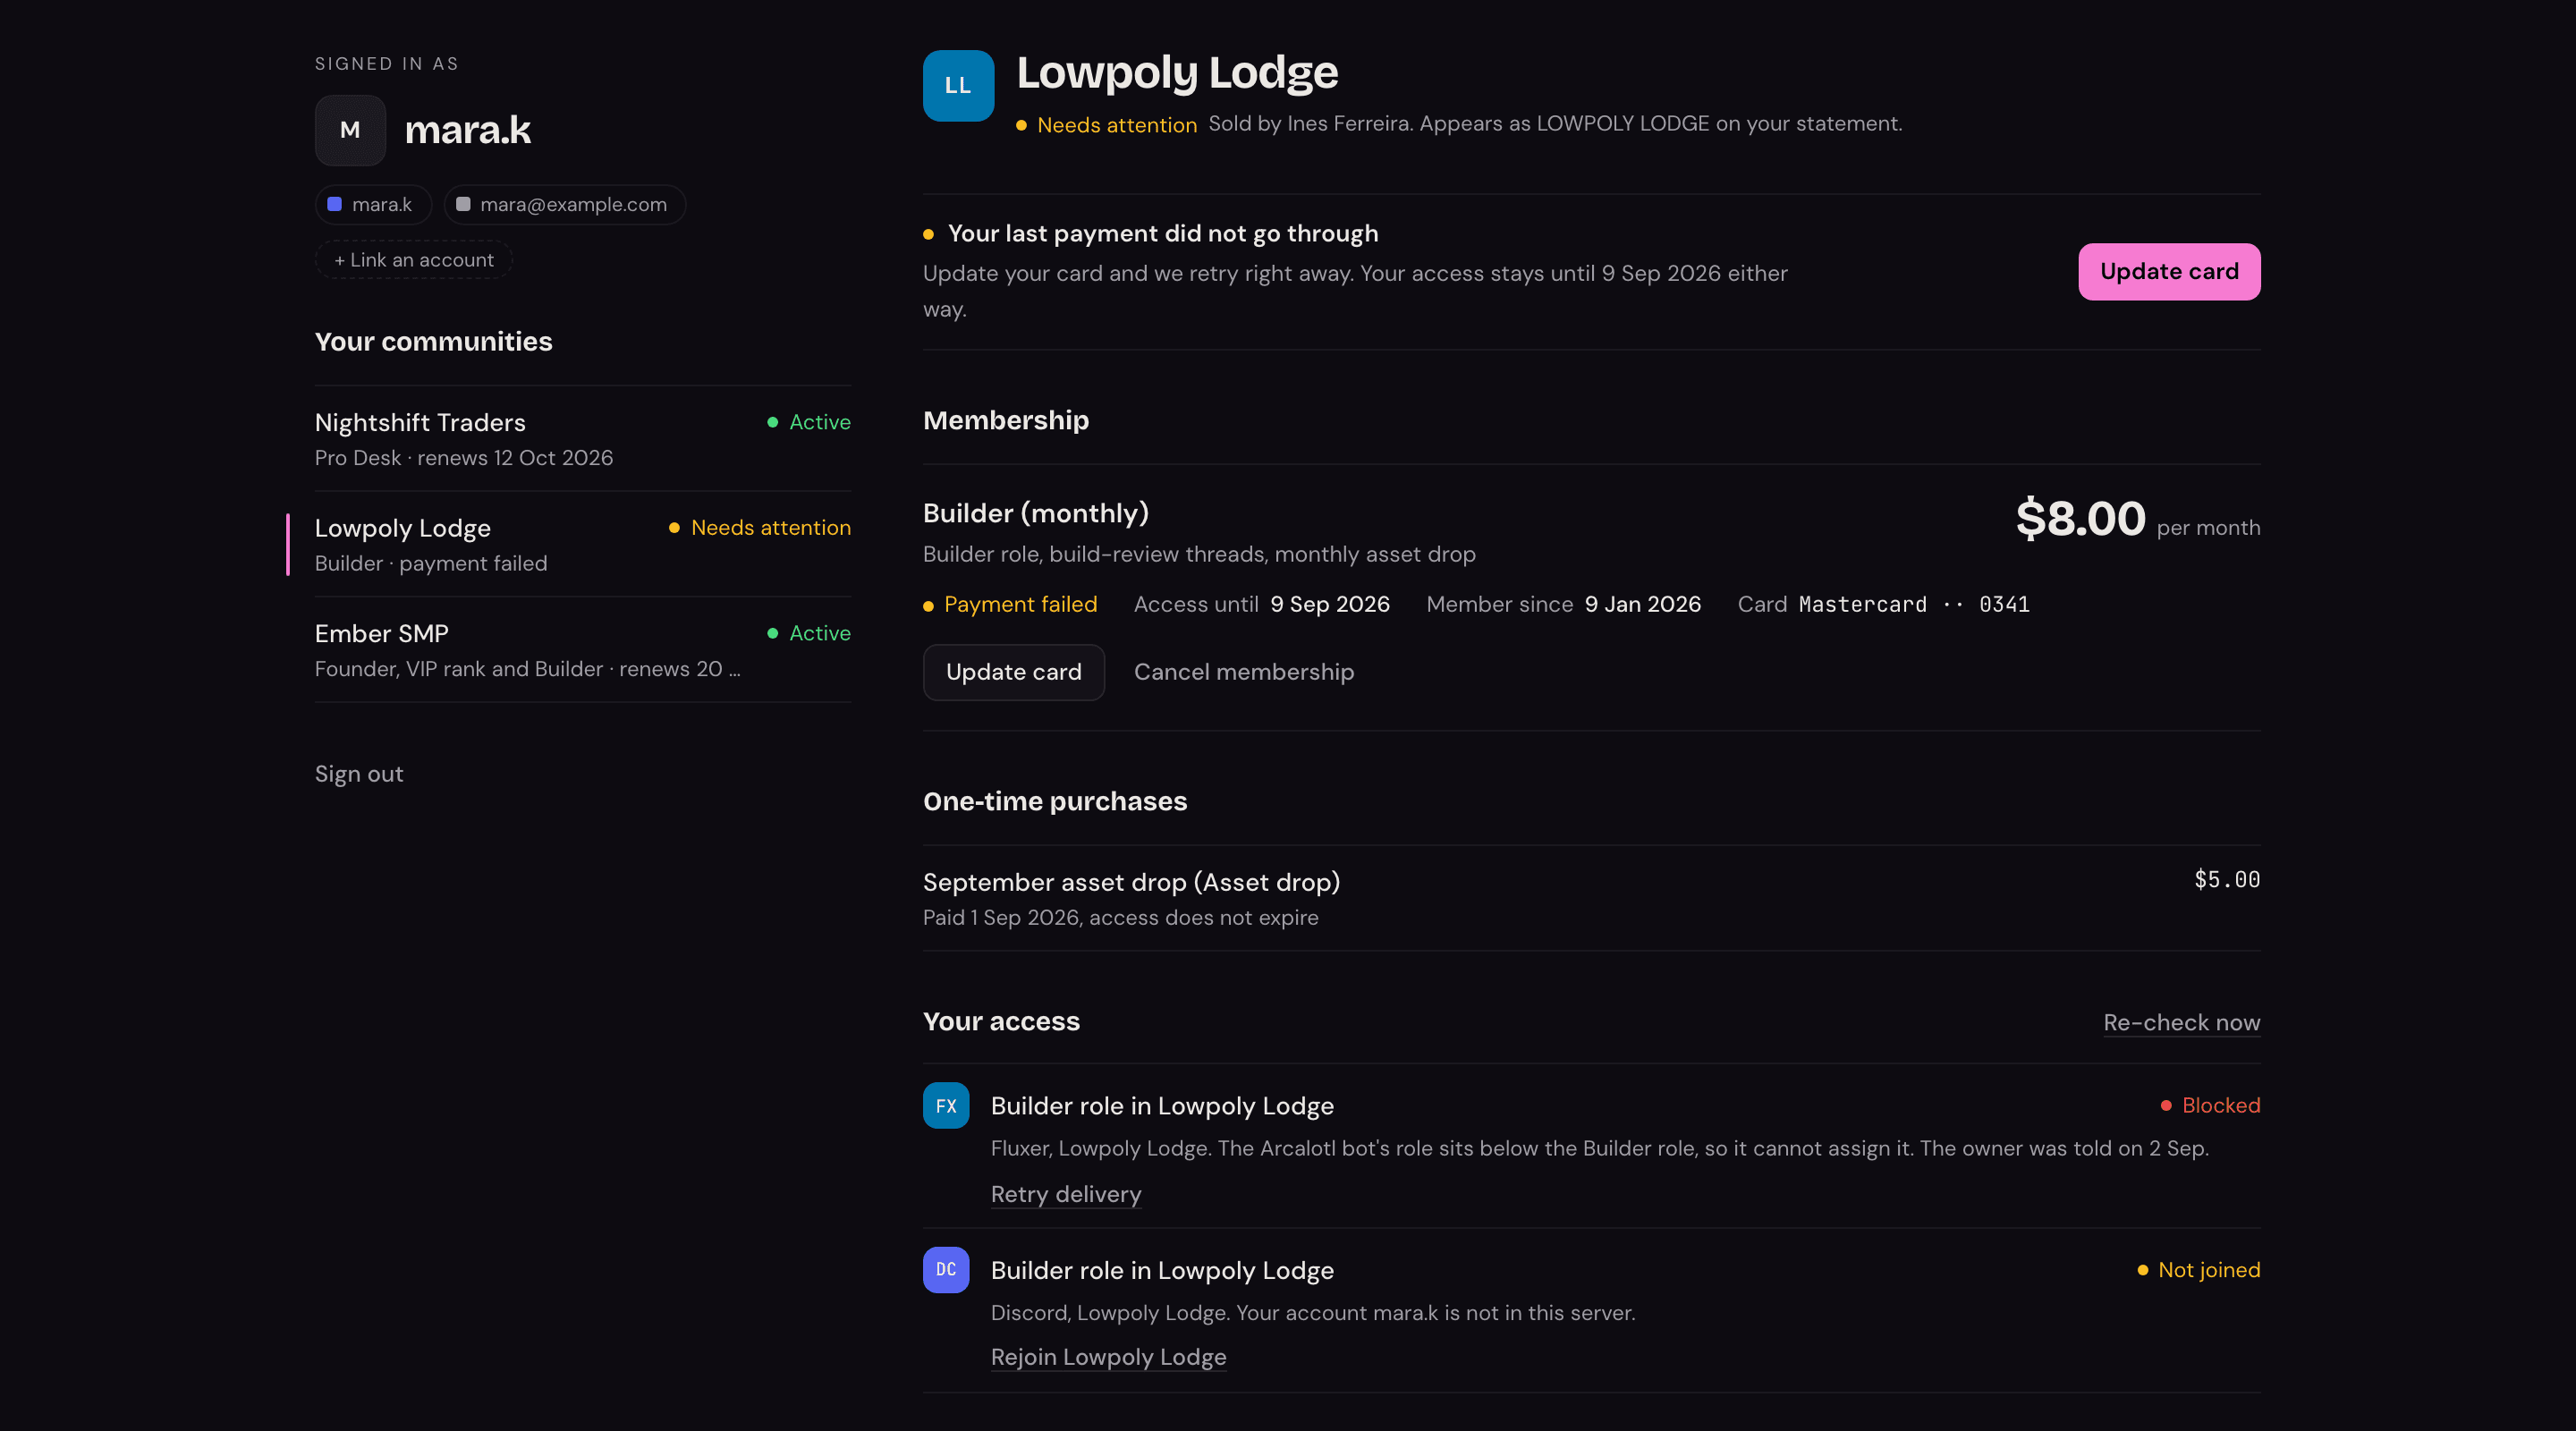Screen dimensions: 2576x1431
Task: Click Retry delivery link
Action: pos(1065,1194)
